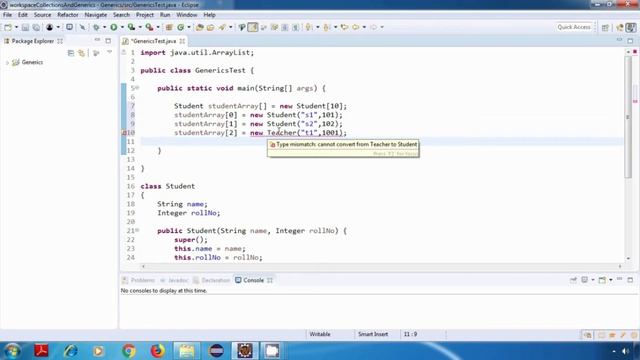Viewport: 640px width, 360px height.
Task: Click the Save toolbar icon
Action: pos(25,27)
